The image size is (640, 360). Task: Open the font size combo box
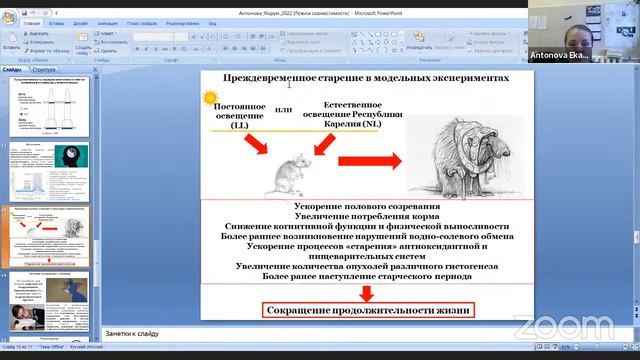click(x=181, y=37)
